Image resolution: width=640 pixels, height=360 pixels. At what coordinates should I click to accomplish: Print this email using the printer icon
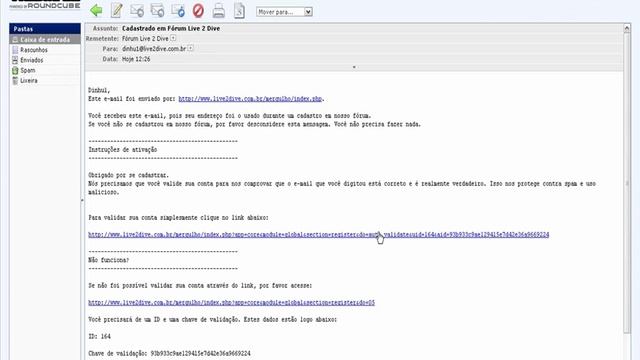pyautogui.click(x=219, y=11)
